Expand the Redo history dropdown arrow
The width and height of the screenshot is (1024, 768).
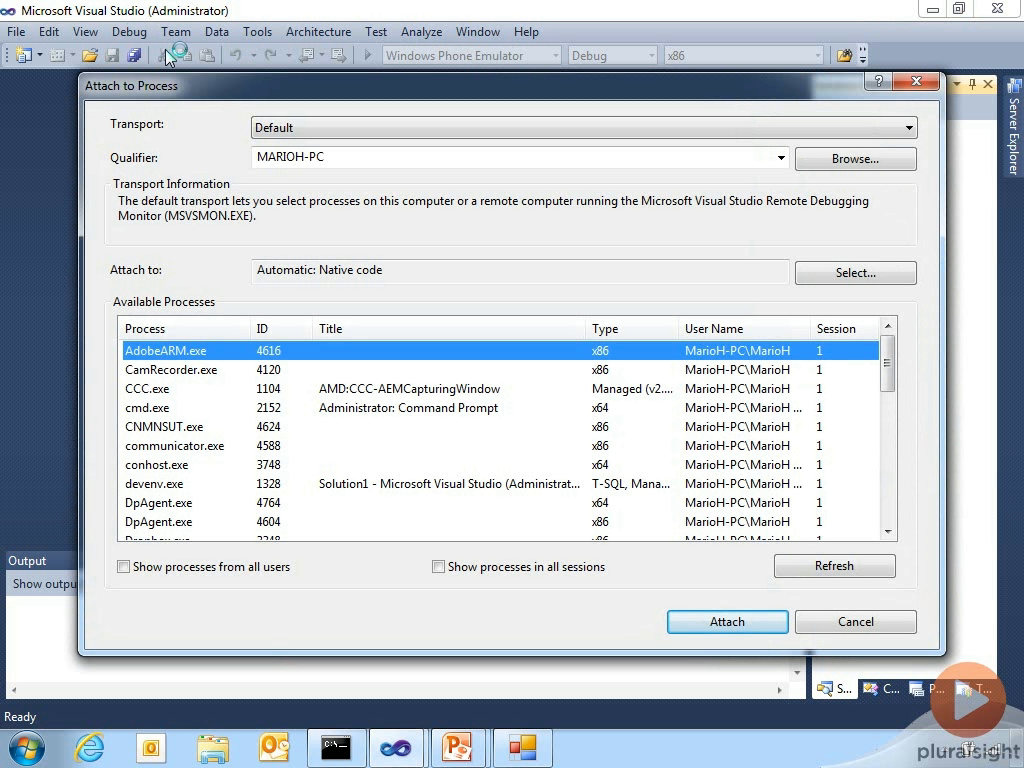tap(288, 56)
